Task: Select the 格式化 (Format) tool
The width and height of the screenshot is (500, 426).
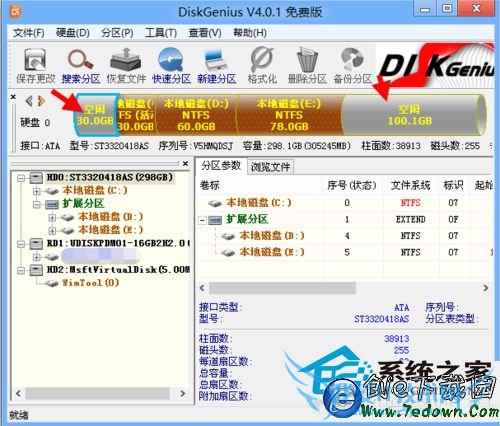Action: click(262, 66)
